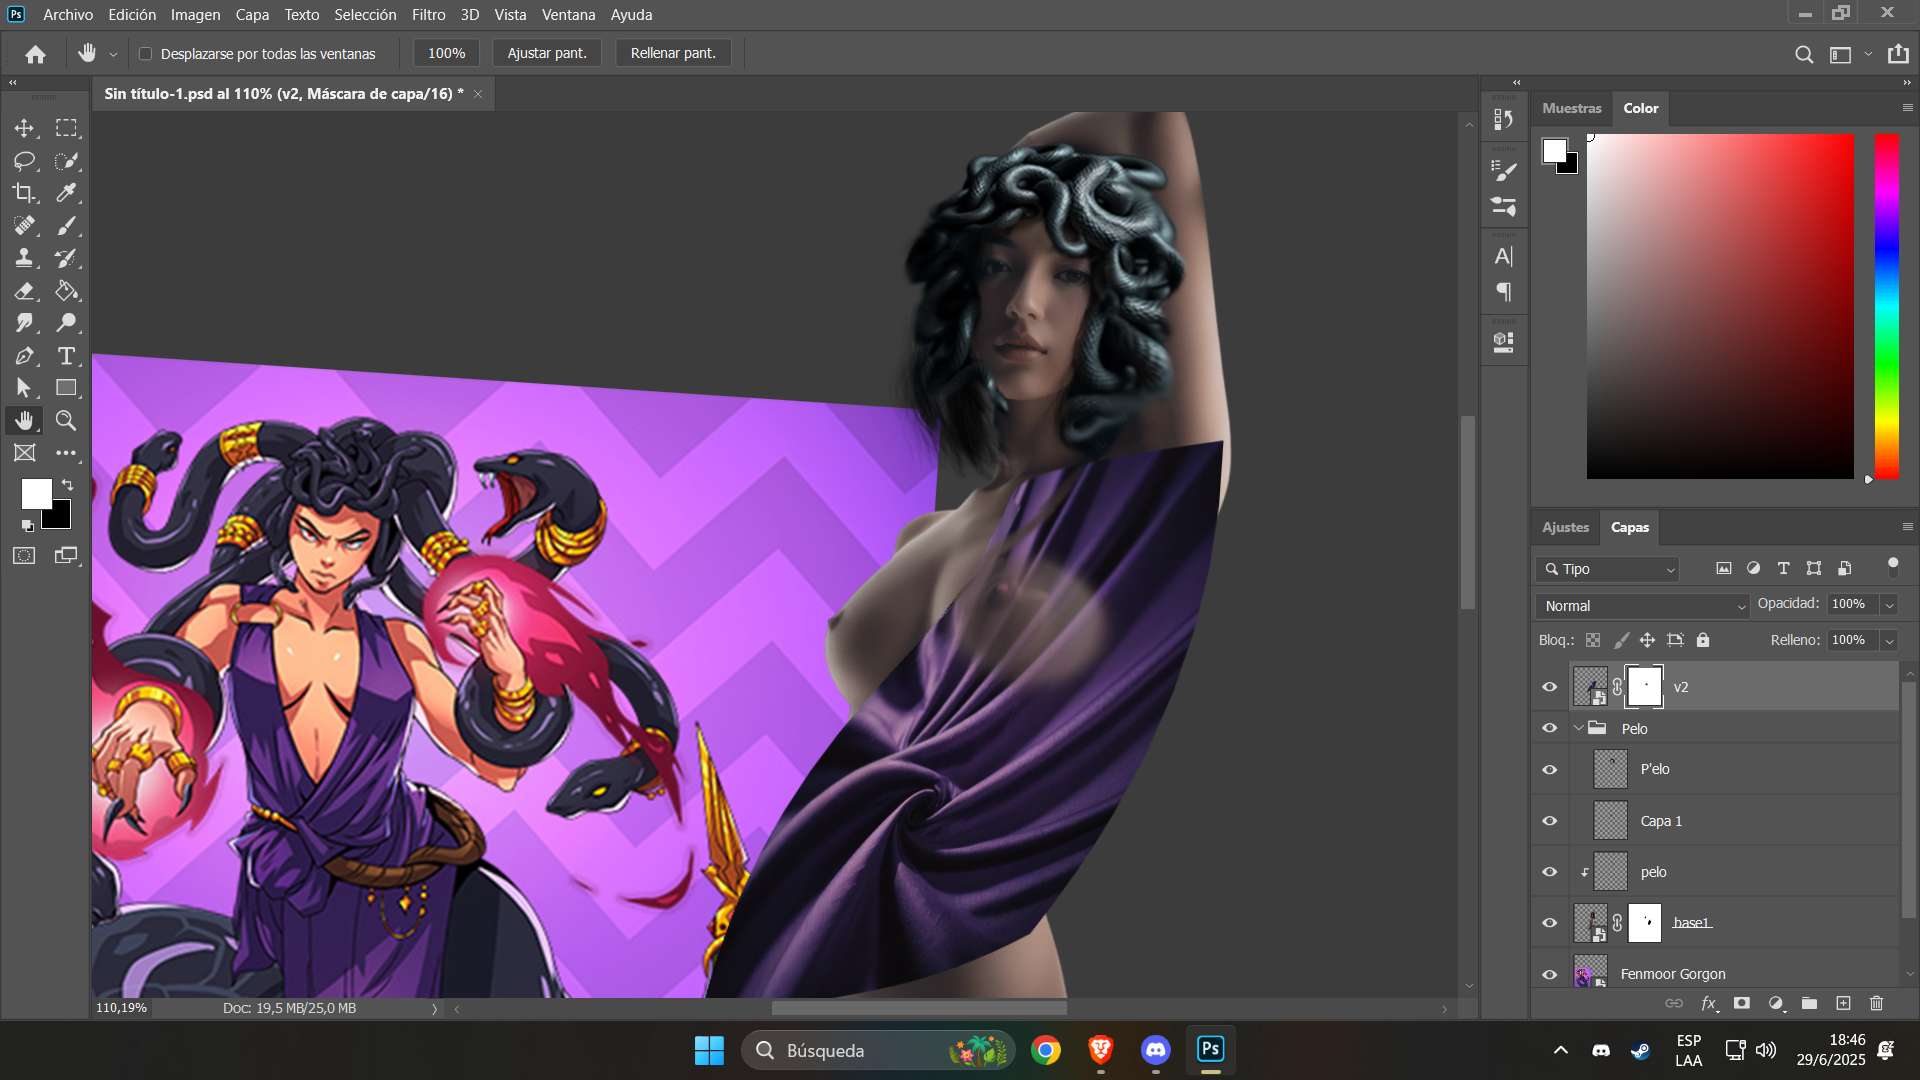
Task: Select the Quick Selection tool
Action: coord(66,161)
